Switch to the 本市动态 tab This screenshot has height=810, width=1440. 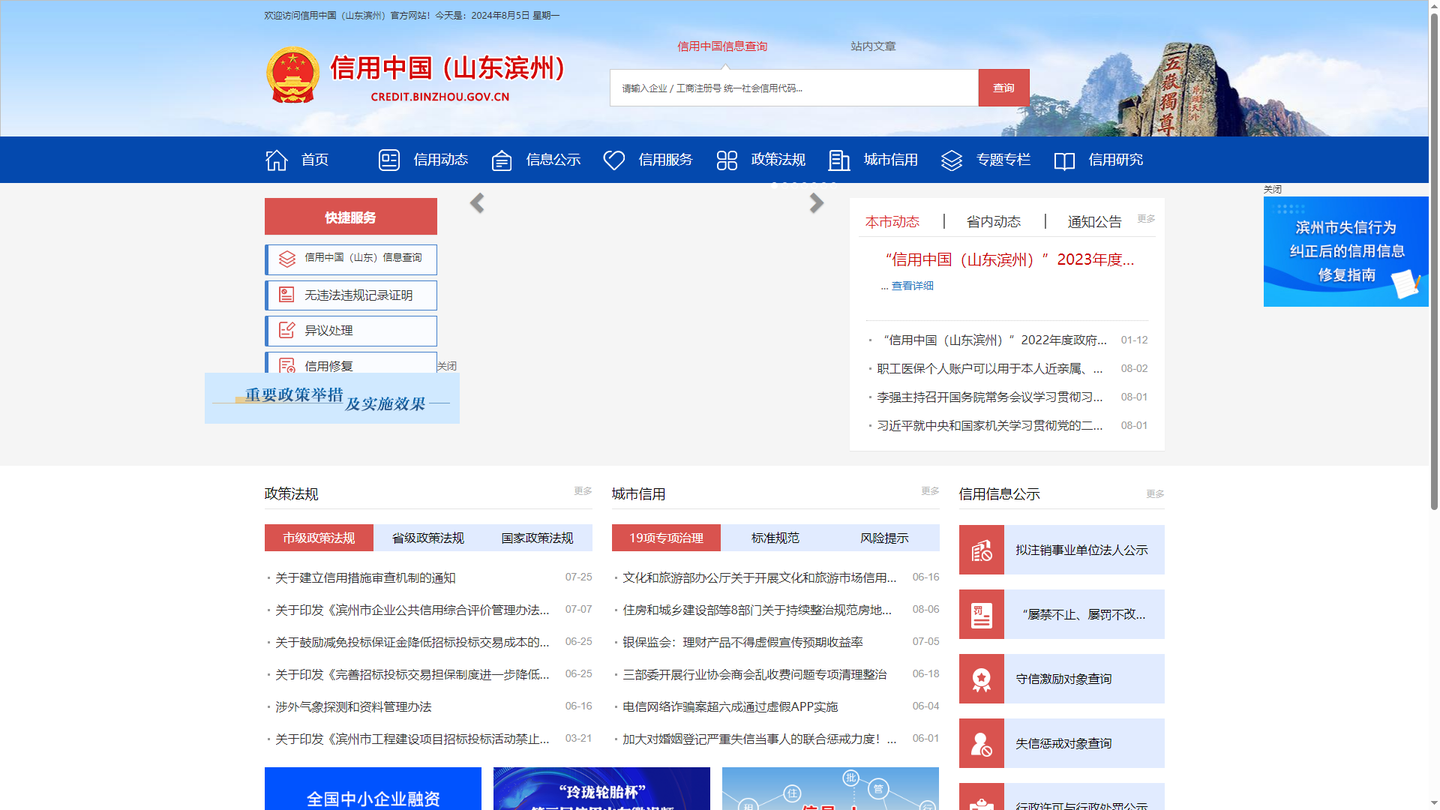tap(892, 221)
